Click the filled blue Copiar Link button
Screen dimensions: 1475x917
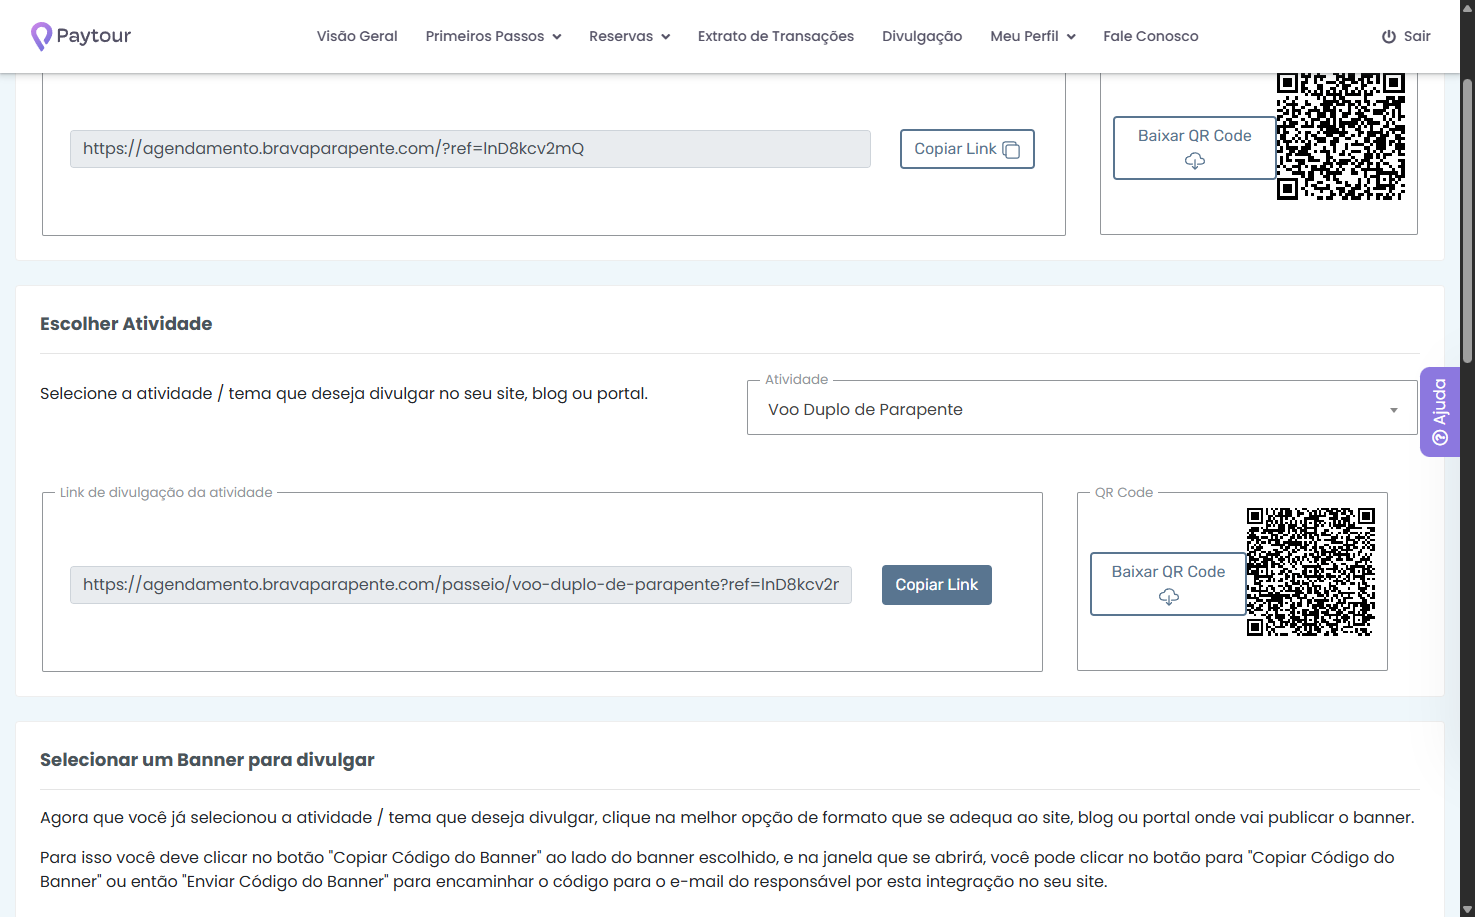tap(937, 585)
